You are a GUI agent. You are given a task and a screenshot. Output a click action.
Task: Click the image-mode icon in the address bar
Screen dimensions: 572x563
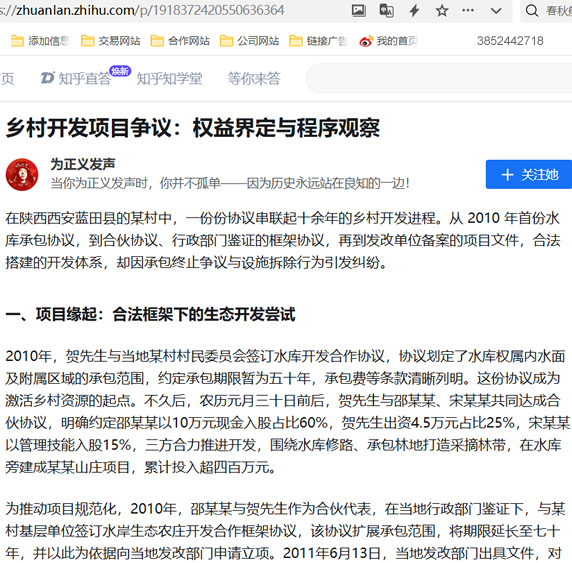pyautogui.click(x=359, y=10)
